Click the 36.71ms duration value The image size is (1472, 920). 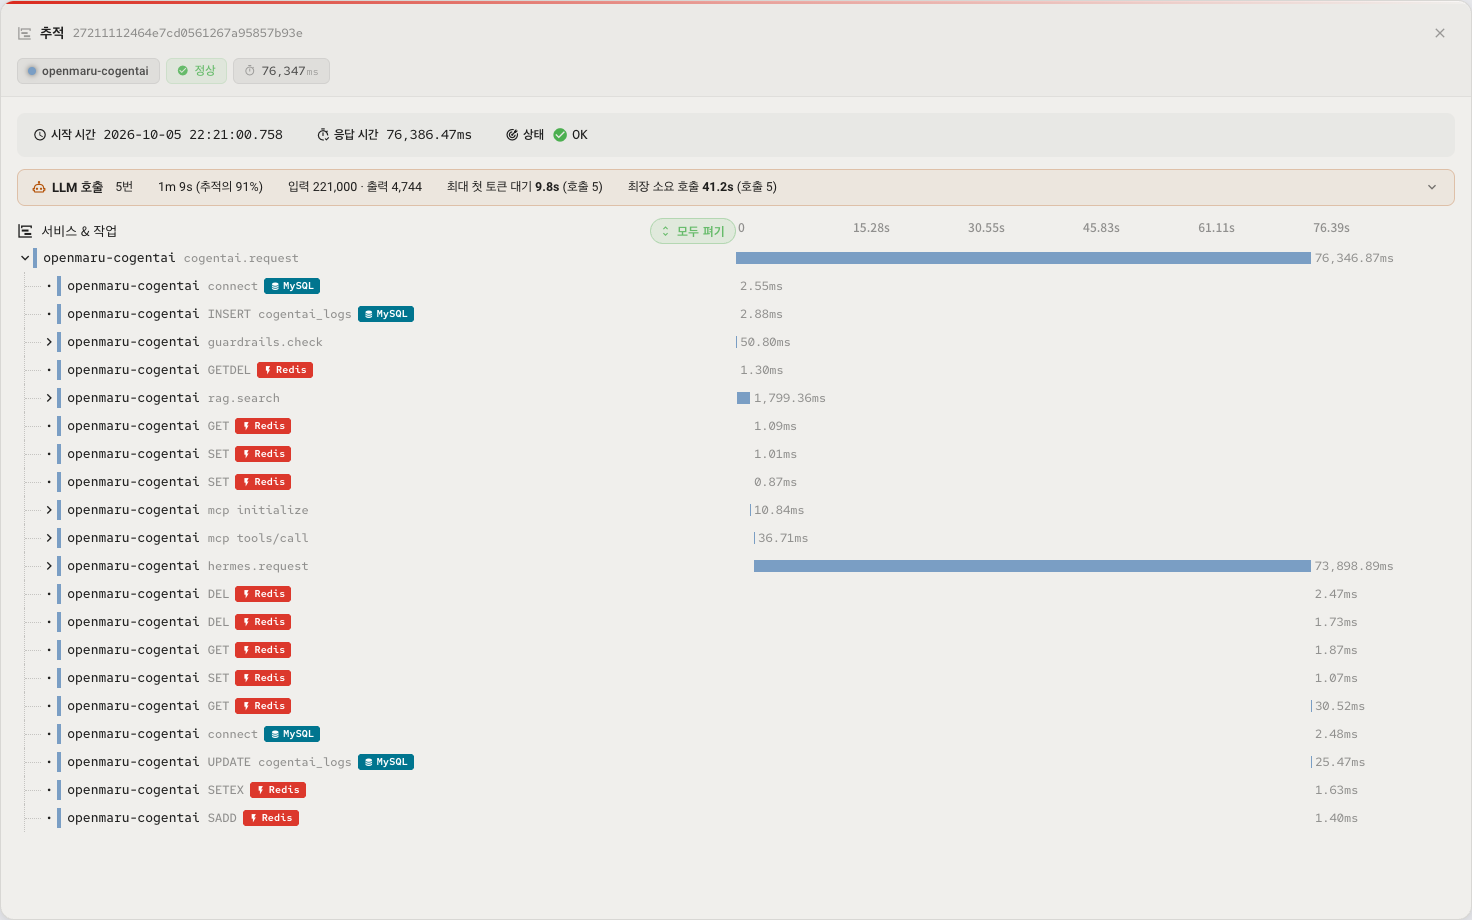point(783,538)
